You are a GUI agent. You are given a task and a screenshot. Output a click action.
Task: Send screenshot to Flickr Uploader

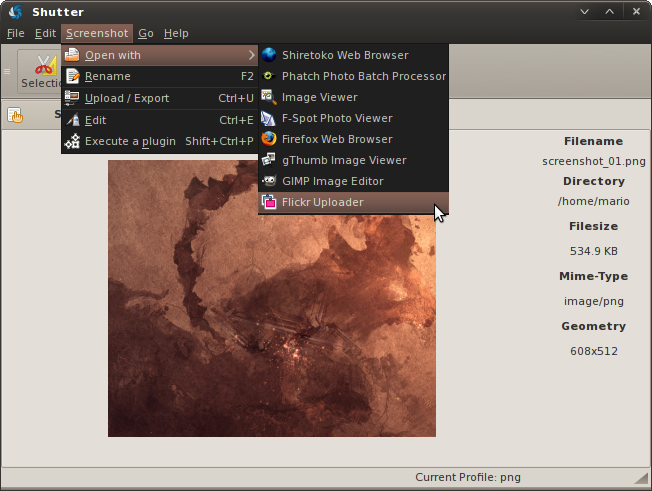click(322, 202)
